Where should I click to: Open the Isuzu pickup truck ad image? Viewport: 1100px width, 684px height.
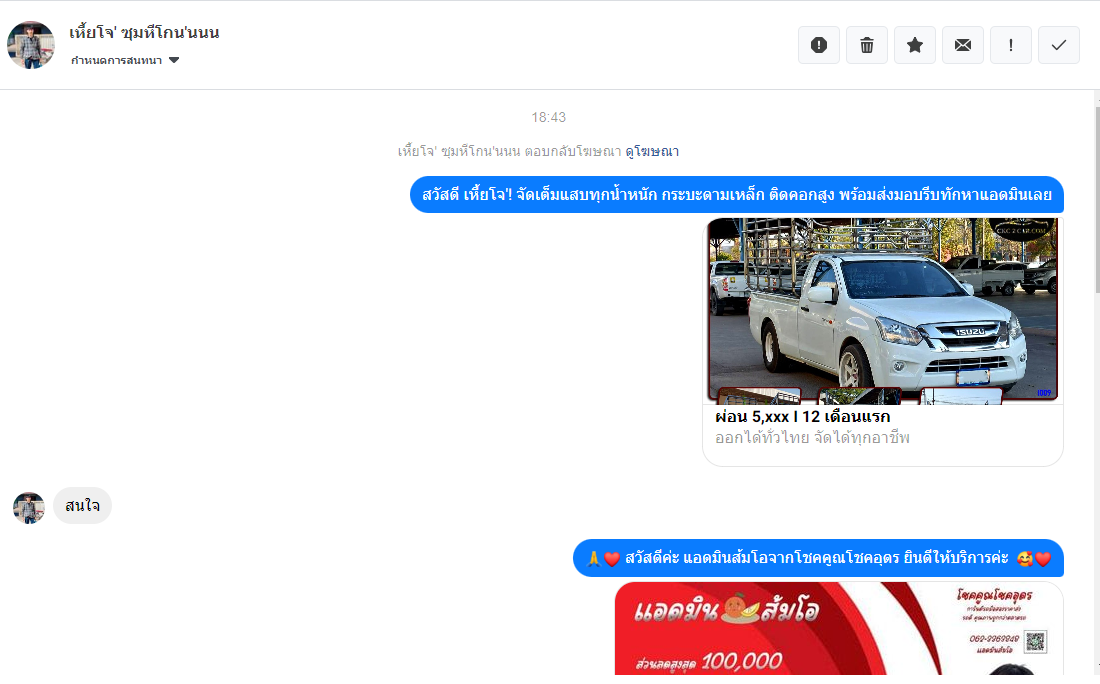coord(883,311)
